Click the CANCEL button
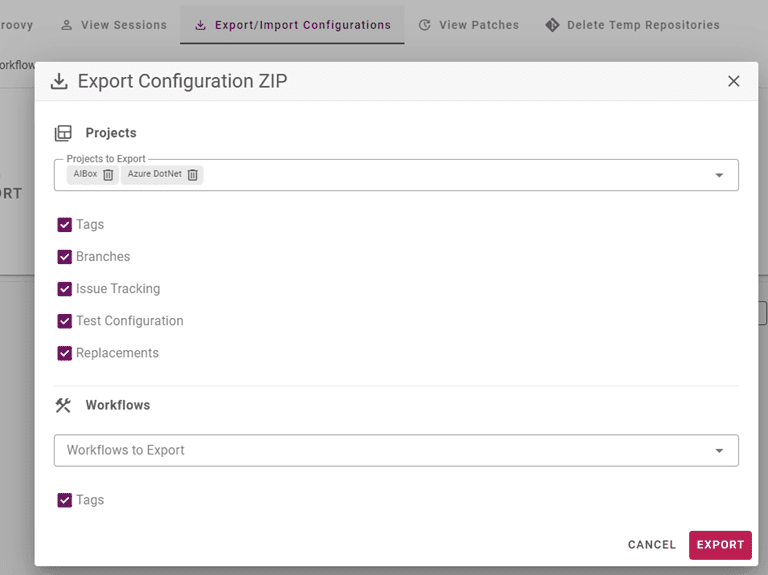The image size is (768, 575). coord(651,545)
